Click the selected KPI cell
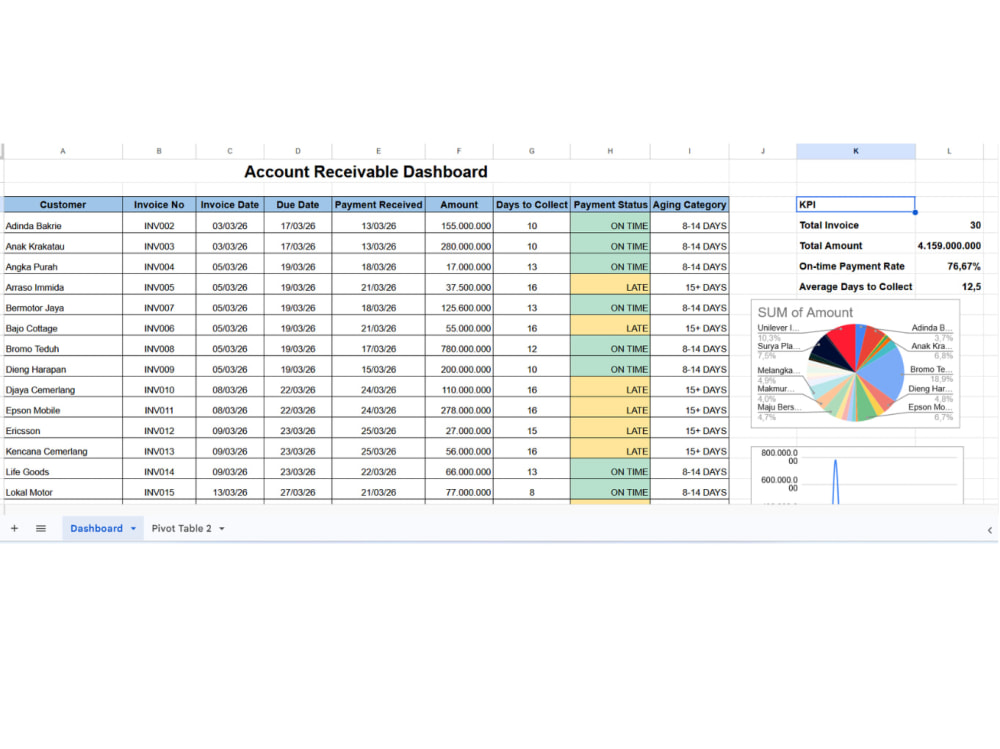 [856, 204]
